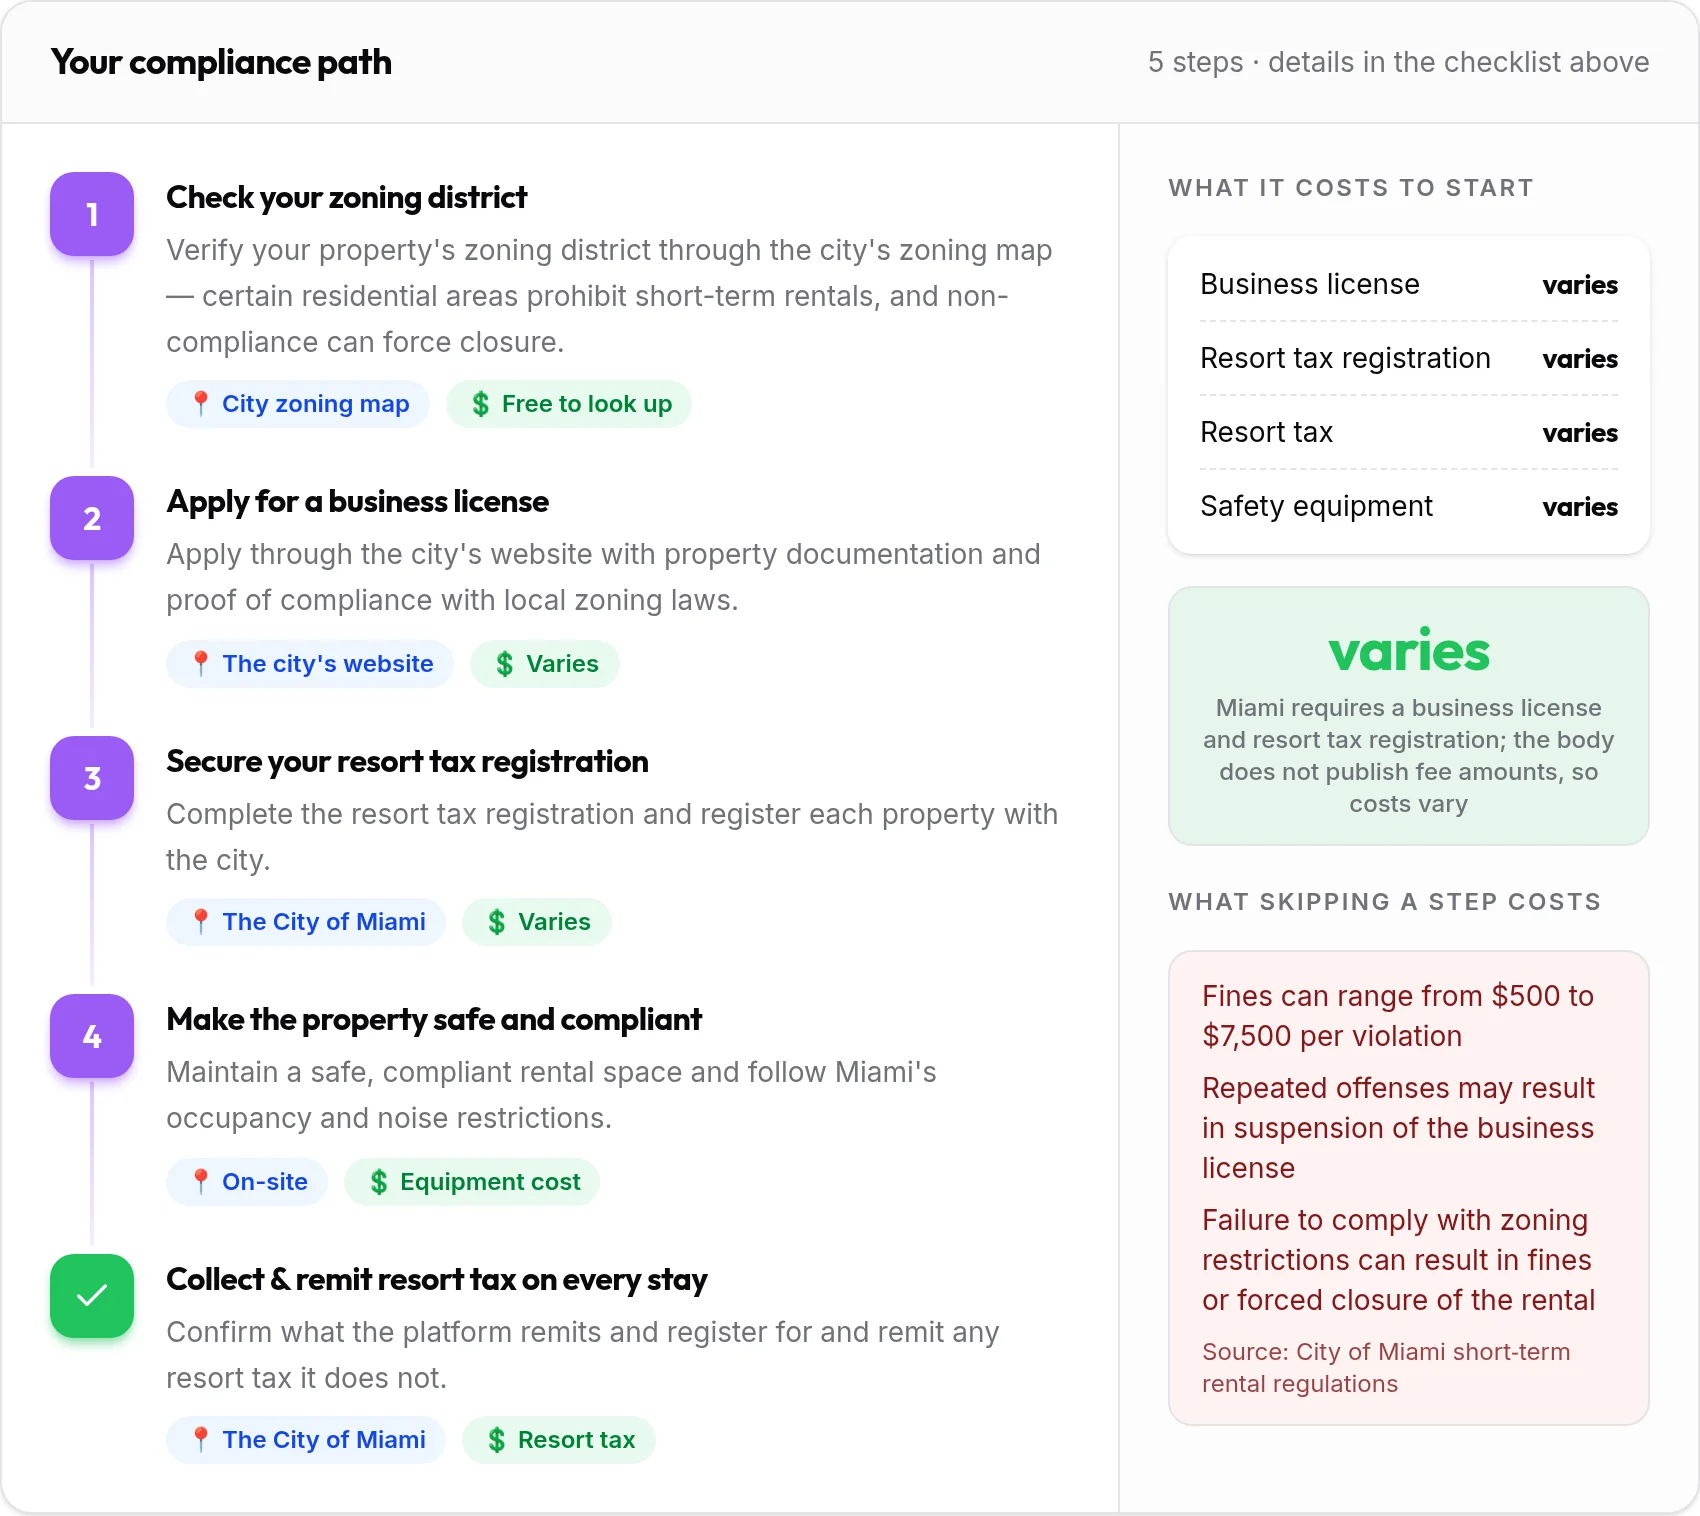Screen dimensions: 1700x1516
Task: Click the Free to look up chip
Action: (x=569, y=404)
